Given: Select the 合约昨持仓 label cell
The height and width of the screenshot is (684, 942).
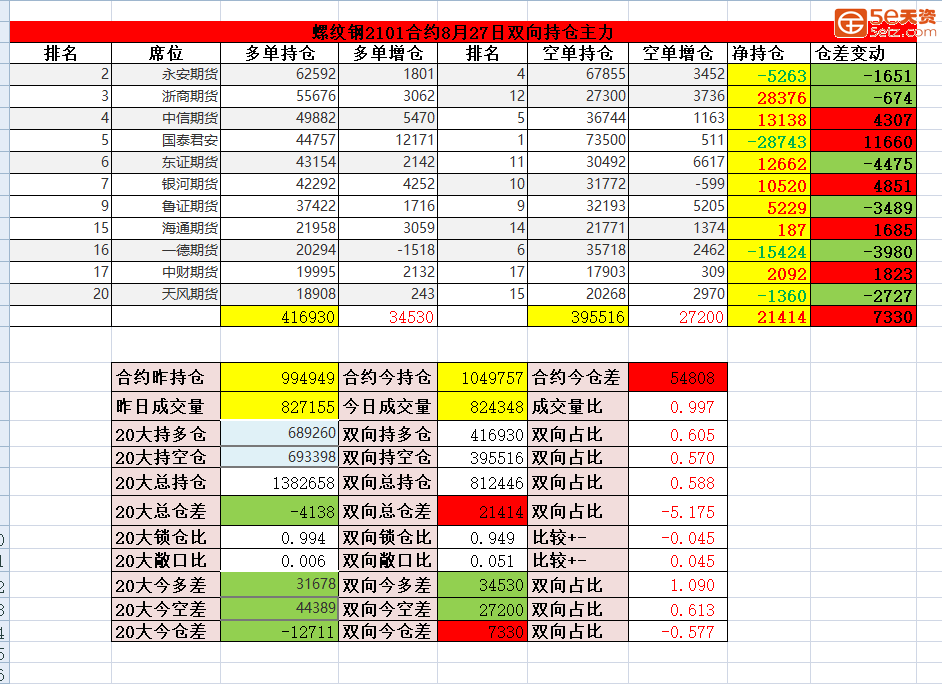Looking at the screenshot, I should 166,377.
